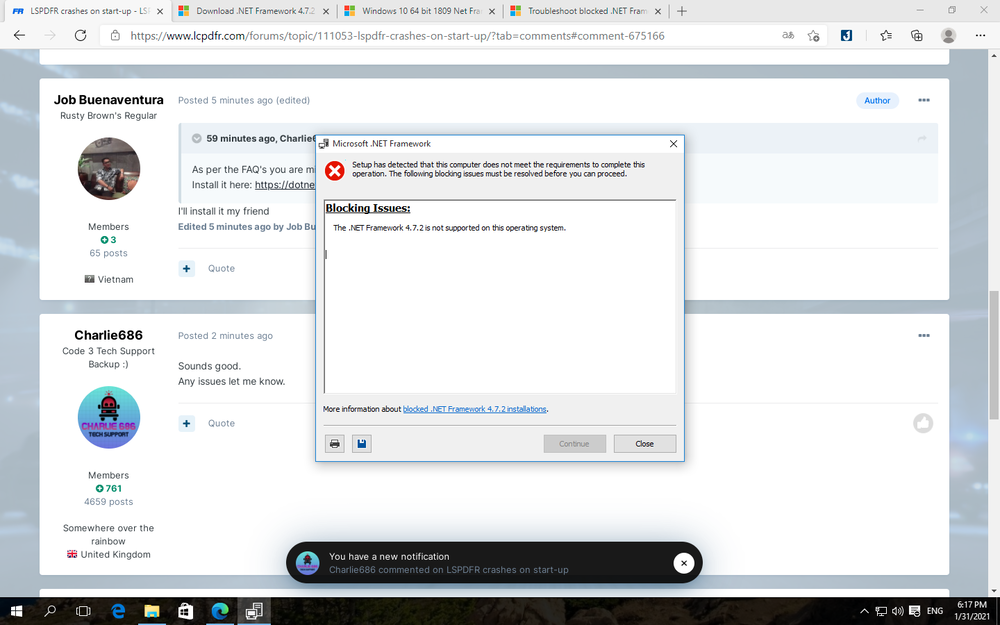This screenshot has width=1000, height=625.
Task: Open the Favorites list
Action: click(x=886, y=36)
